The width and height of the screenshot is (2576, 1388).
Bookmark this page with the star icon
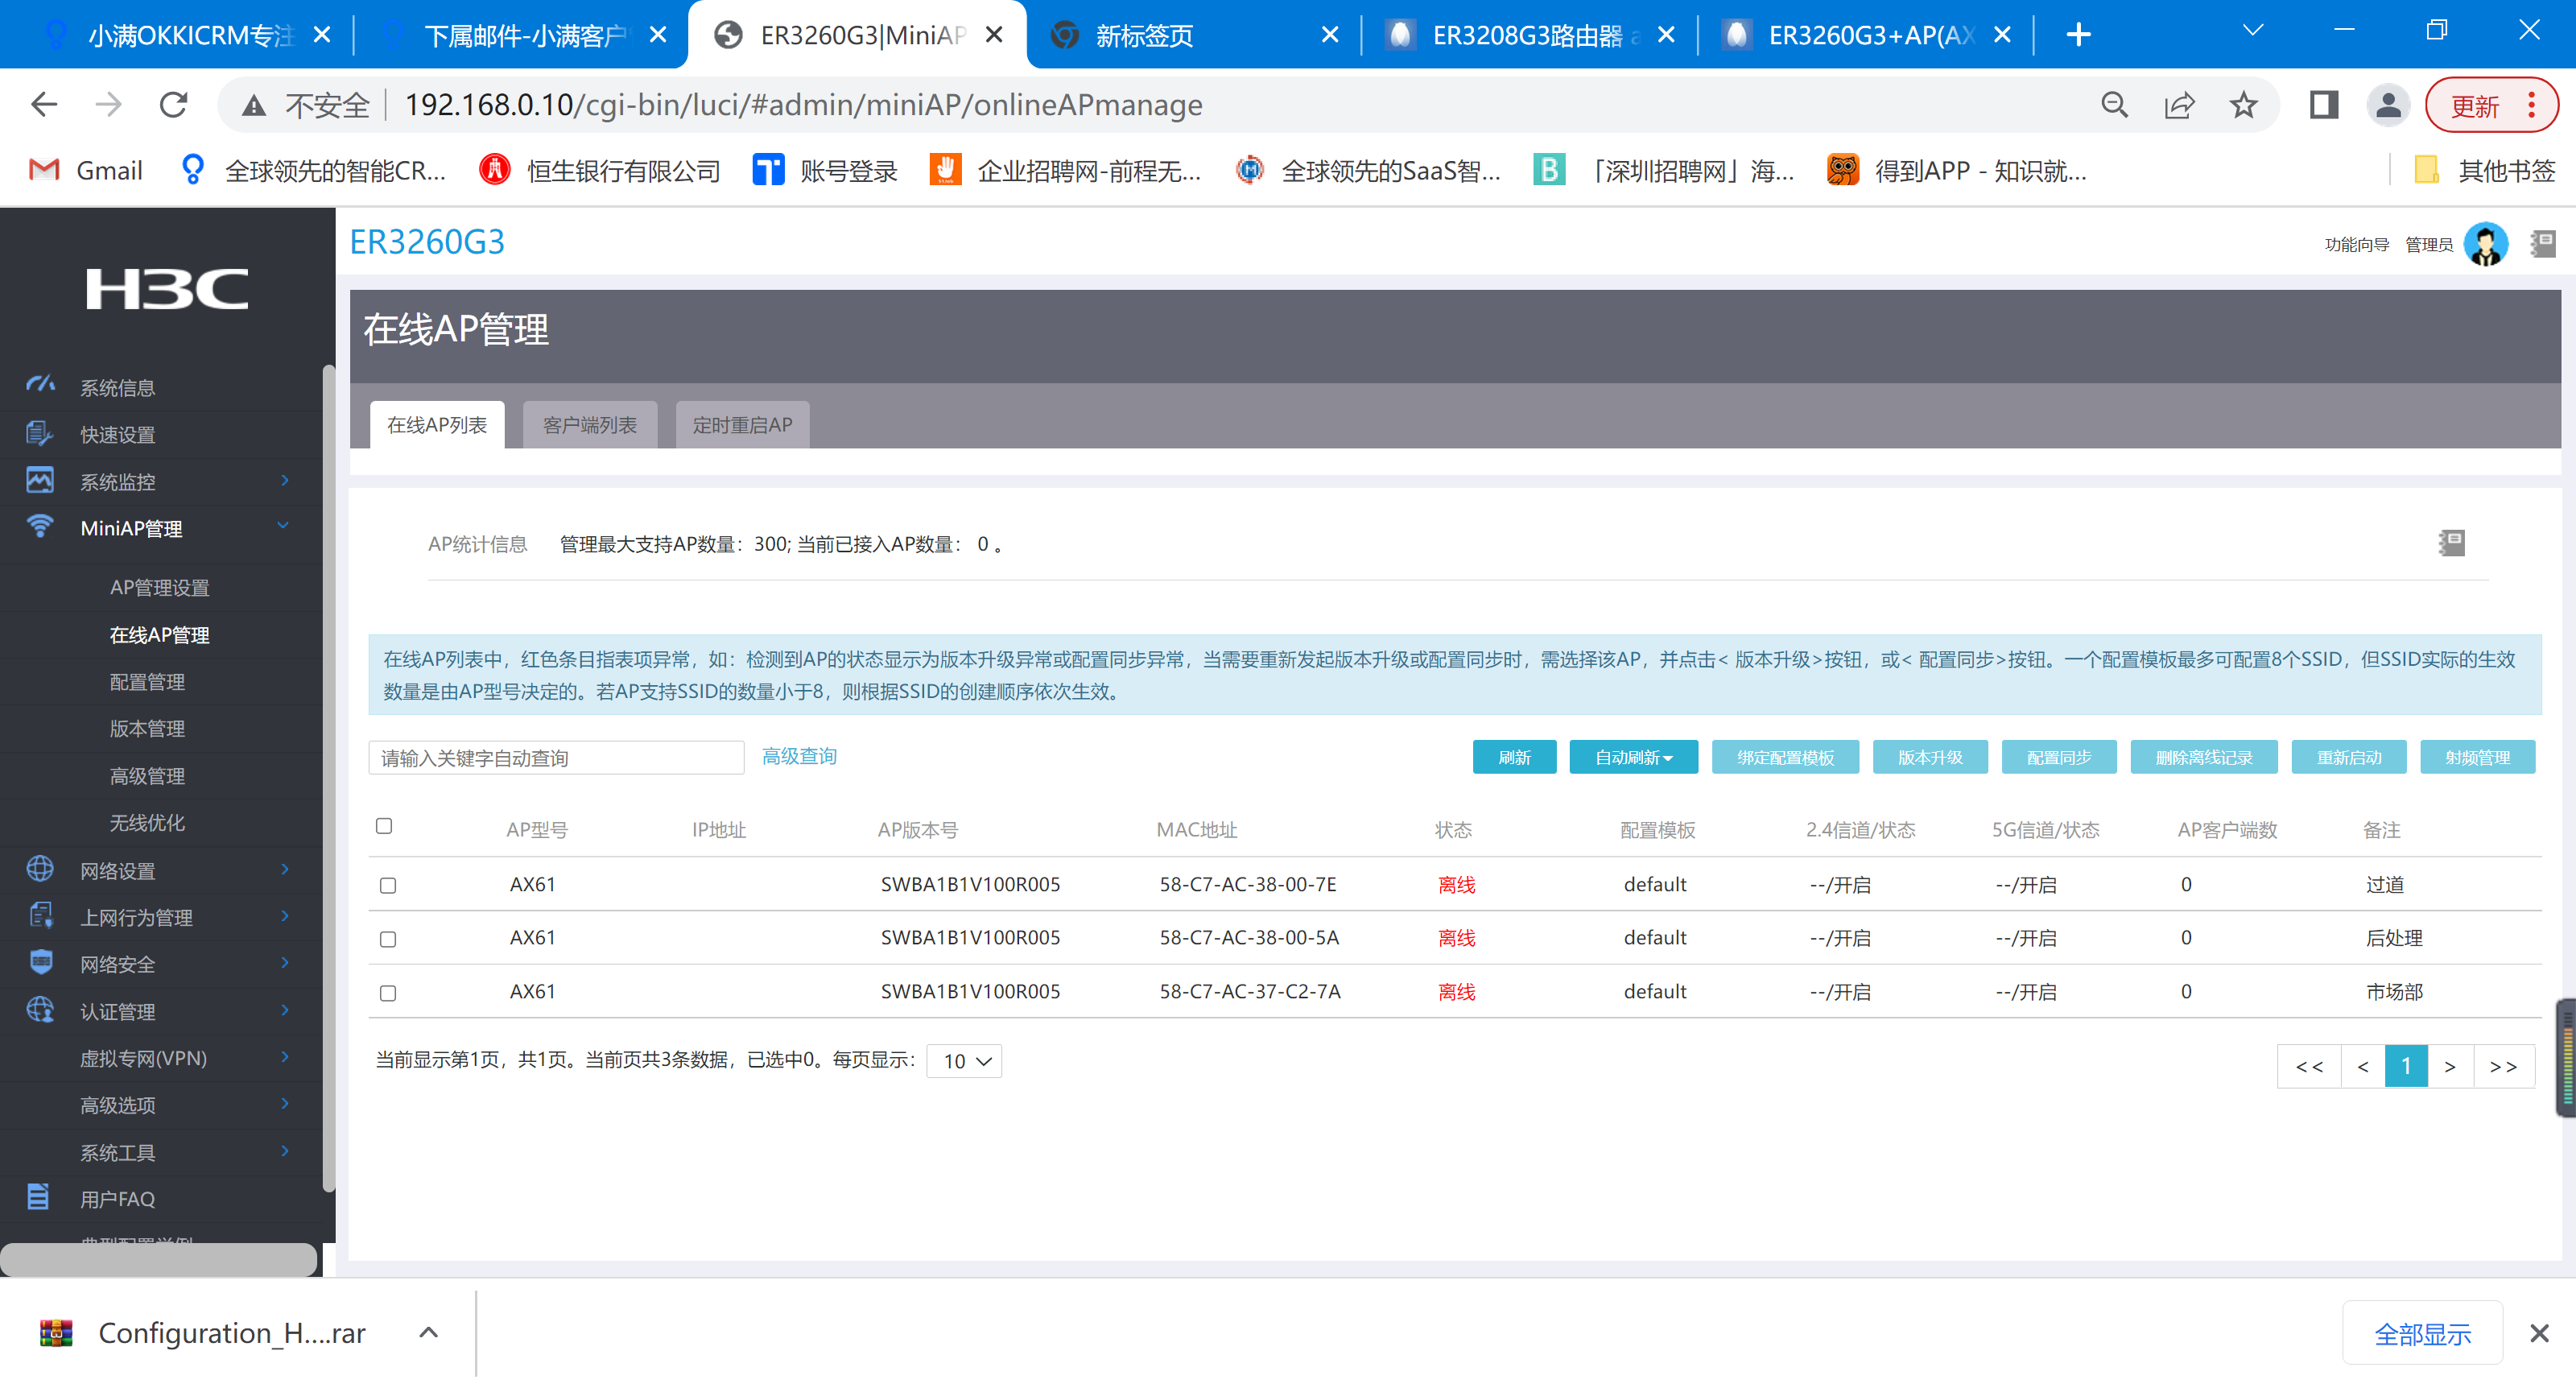(2243, 105)
